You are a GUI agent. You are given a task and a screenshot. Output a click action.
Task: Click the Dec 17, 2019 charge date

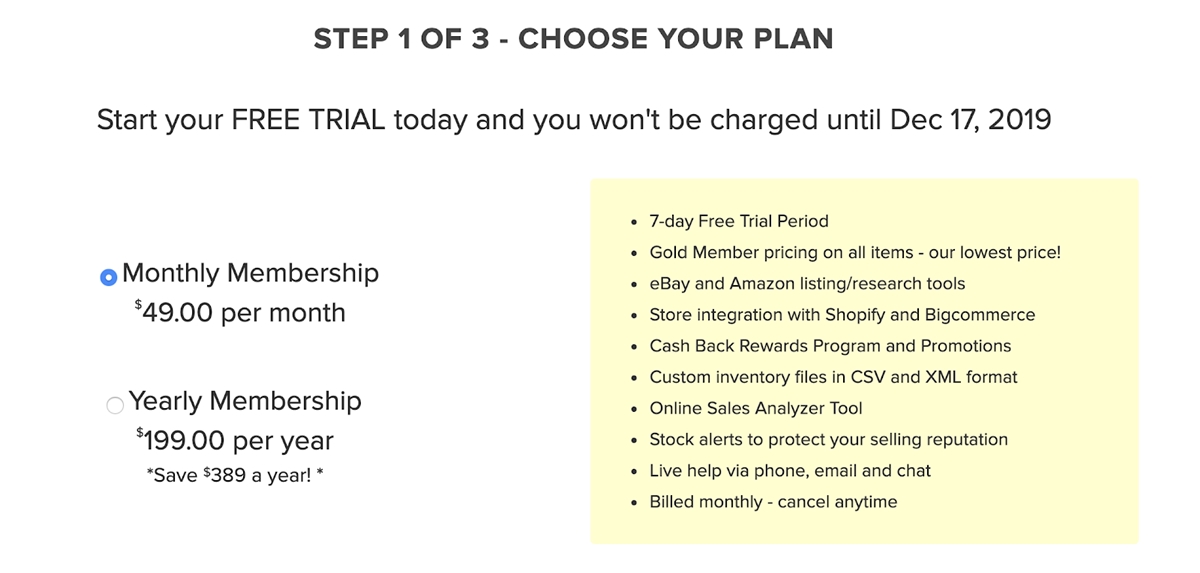coord(968,120)
